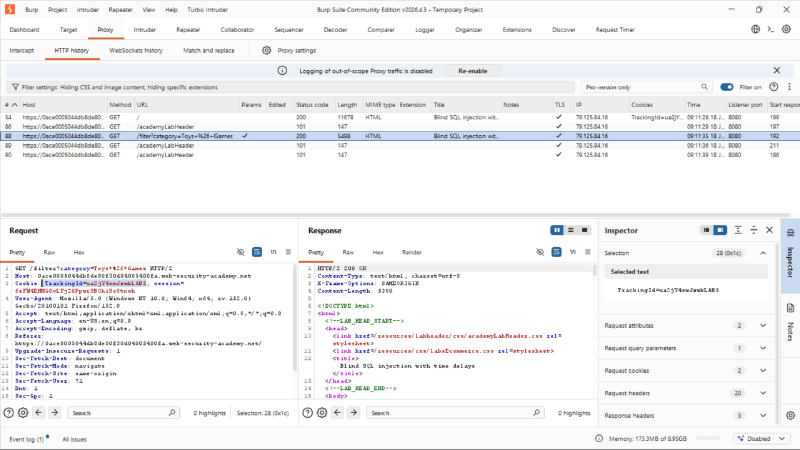Screen dimensions: 800x450
Task: Toggle show newline \n in Response panel
Action: [x=572, y=252]
